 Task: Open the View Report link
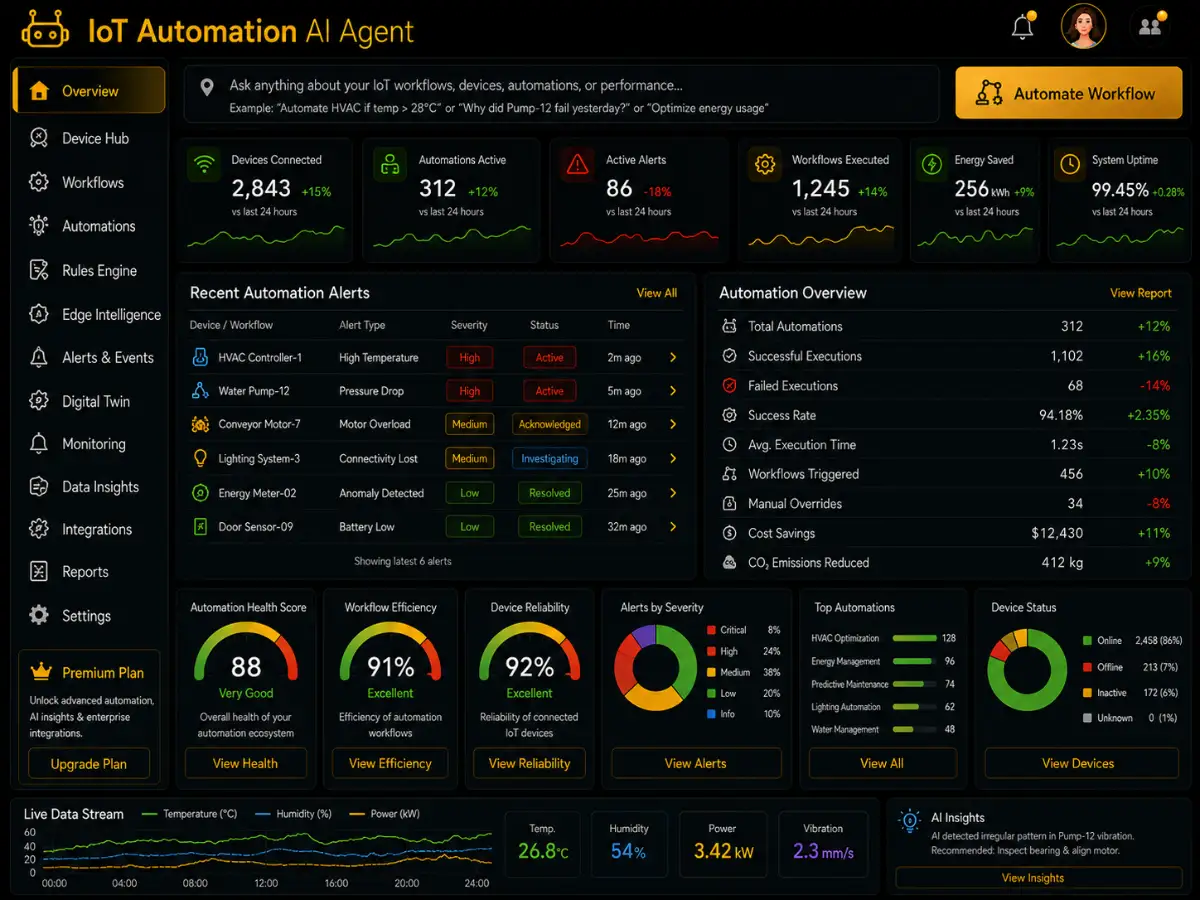coord(1141,293)
